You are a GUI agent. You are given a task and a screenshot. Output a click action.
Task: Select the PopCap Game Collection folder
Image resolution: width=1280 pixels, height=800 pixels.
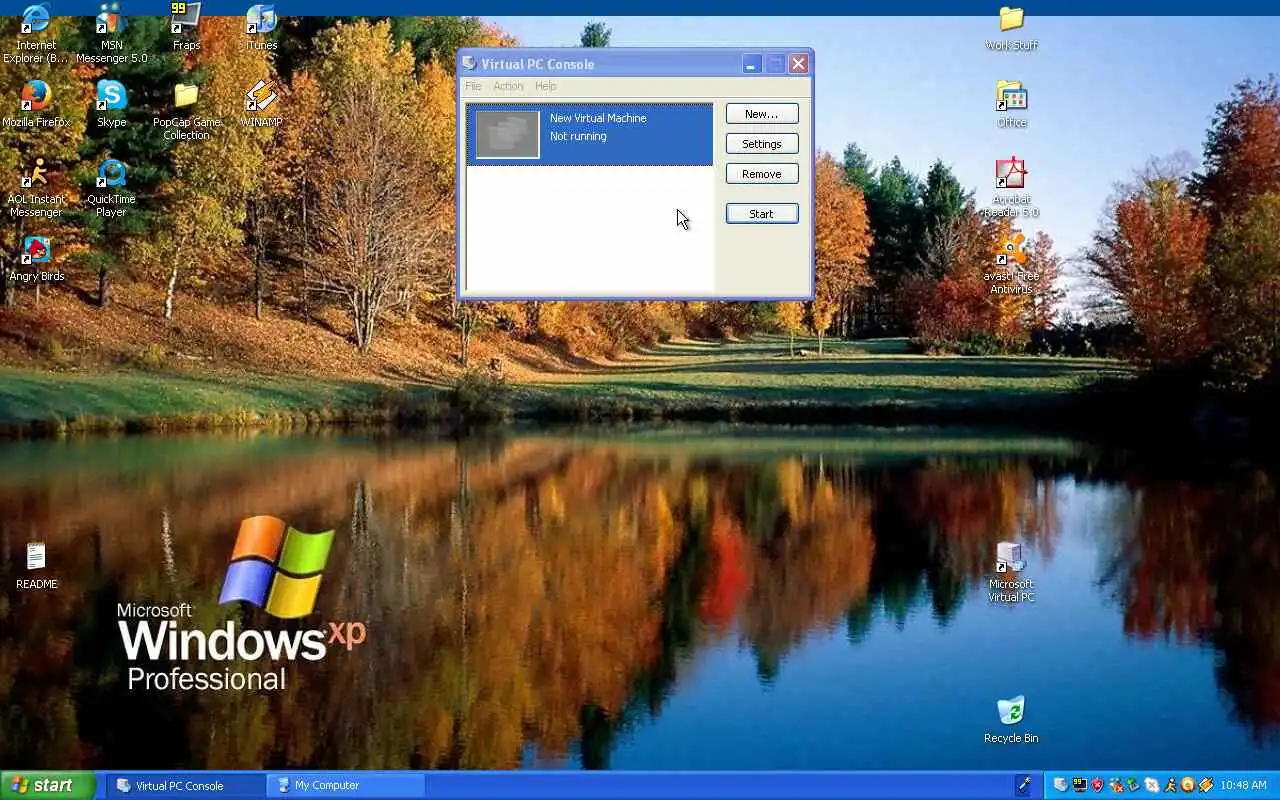point(187,111)
